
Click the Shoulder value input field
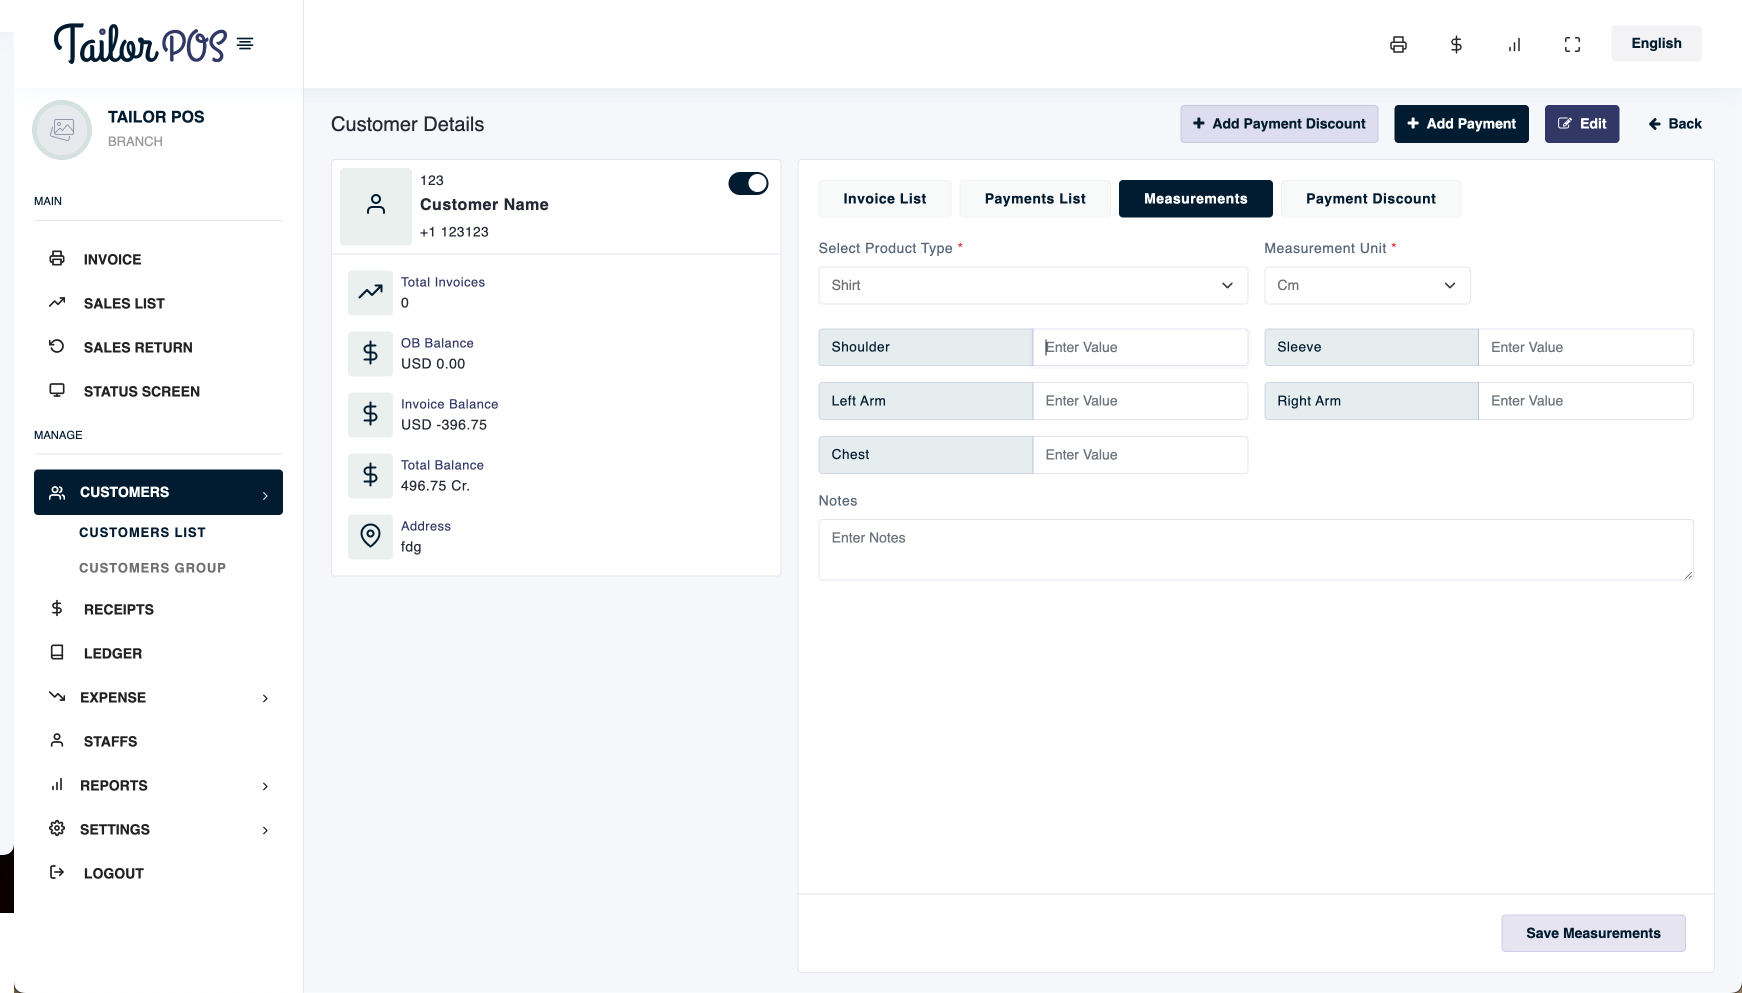tap(1139, 347)
